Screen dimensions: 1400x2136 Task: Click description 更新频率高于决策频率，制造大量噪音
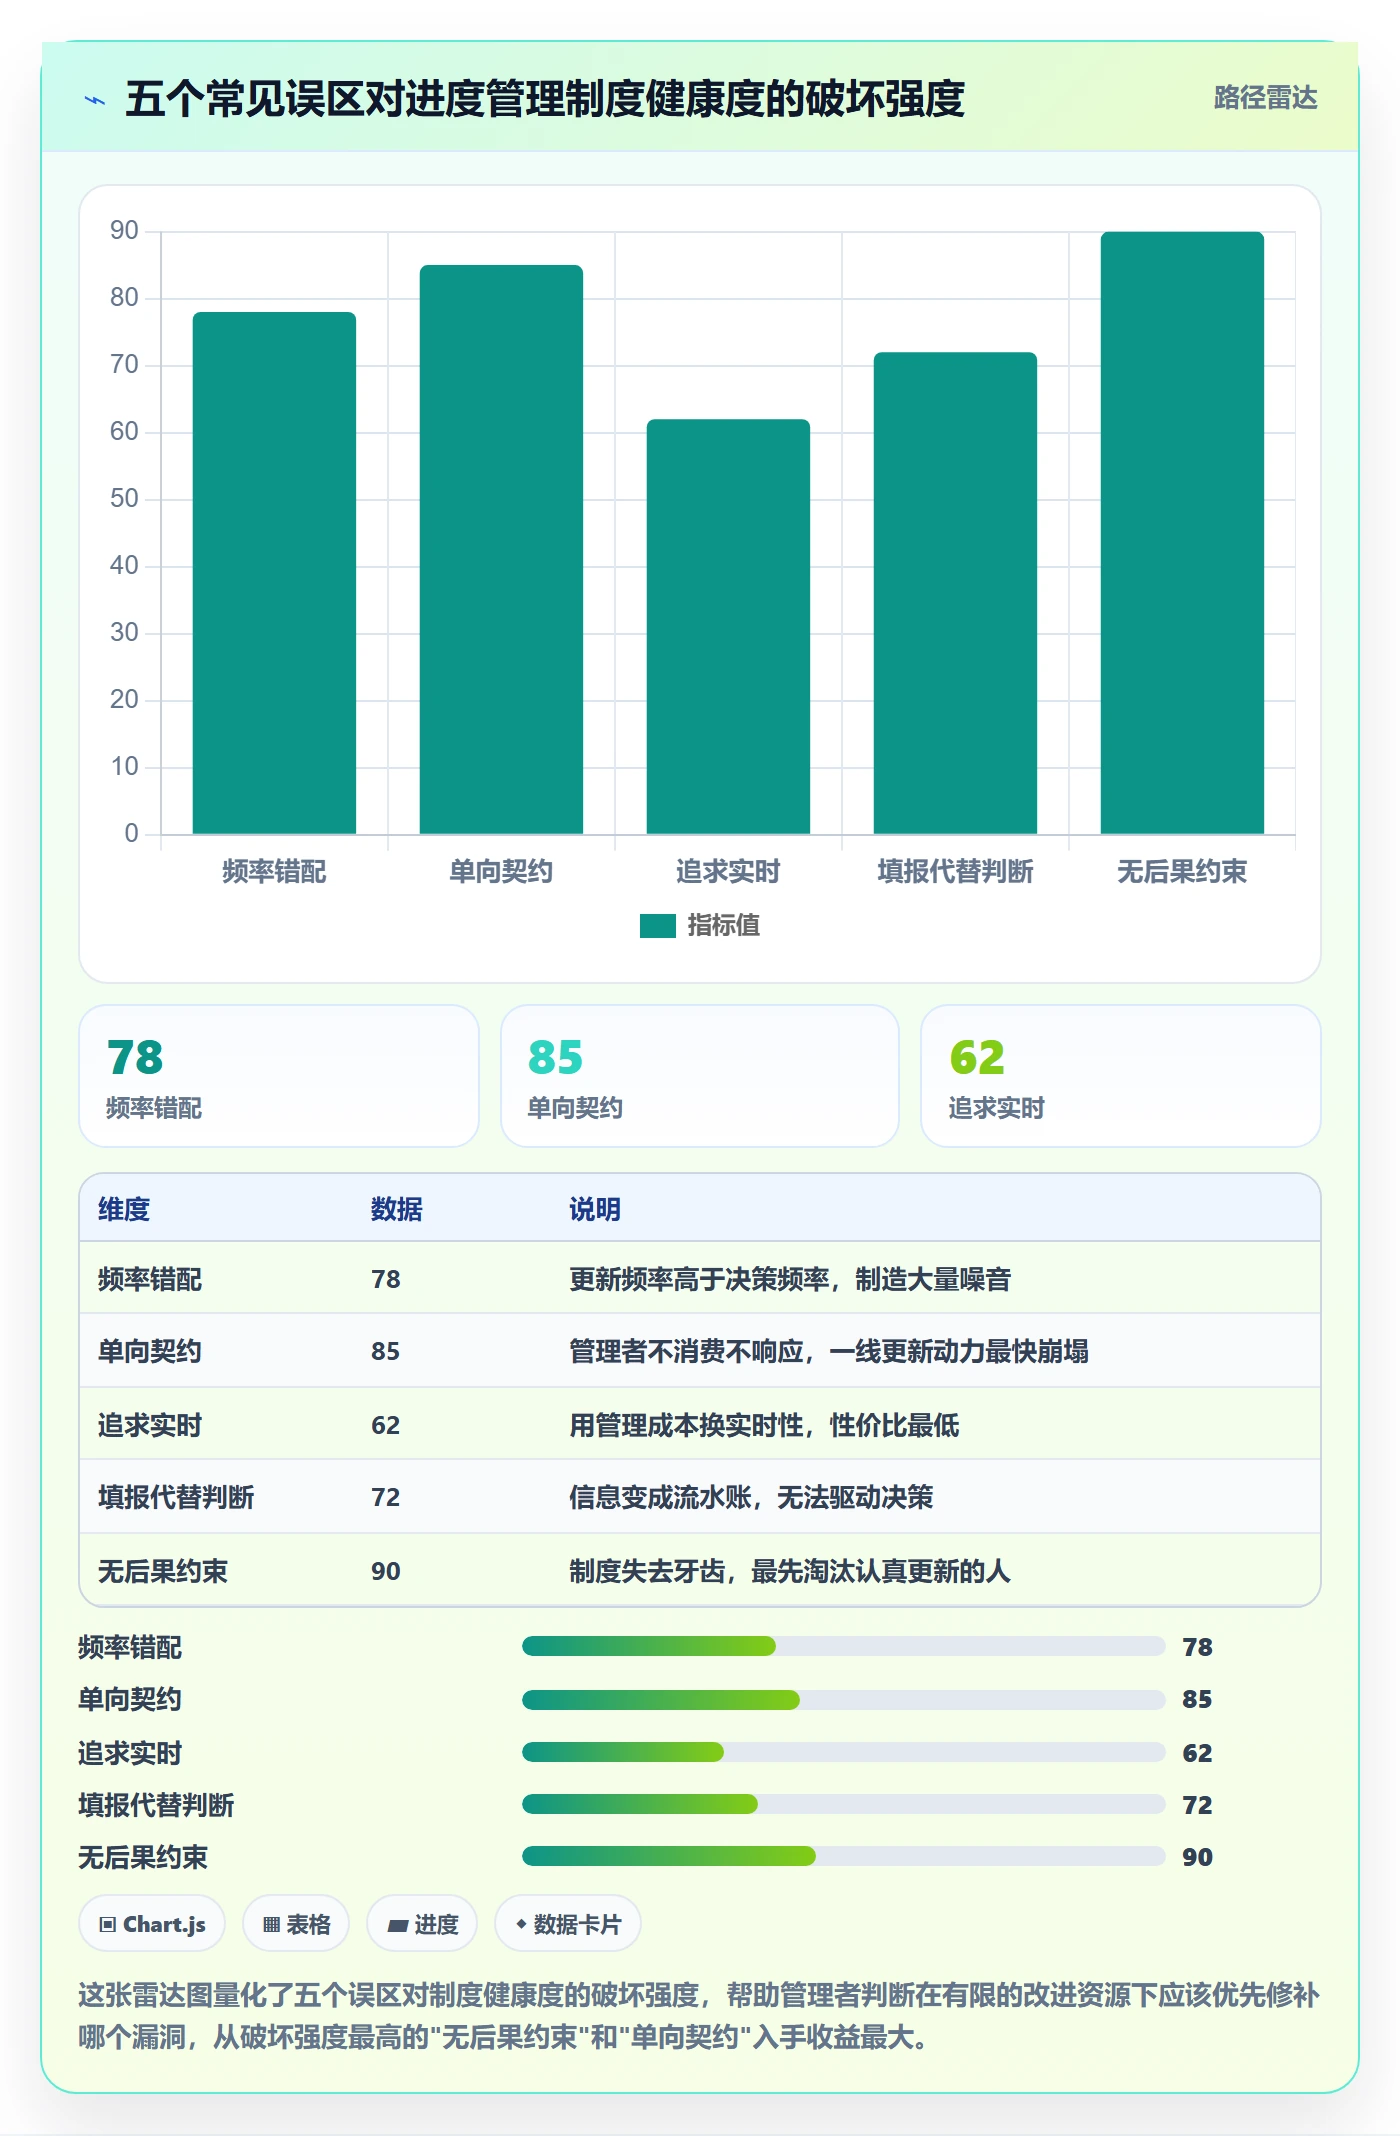point(790,1279)
